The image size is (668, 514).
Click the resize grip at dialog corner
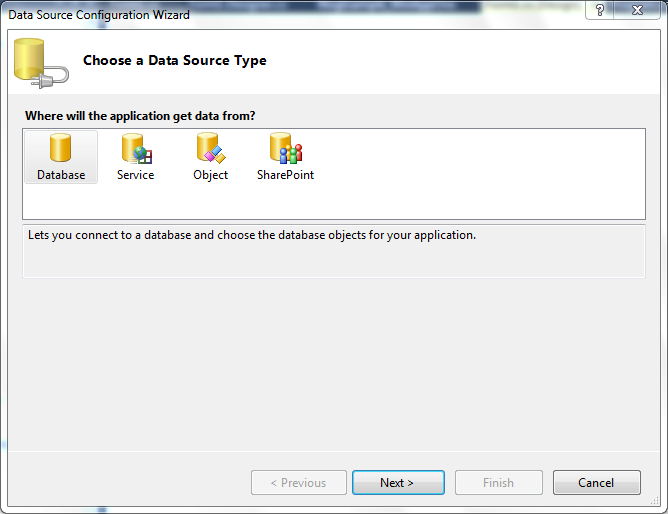[x=655, y=501]
